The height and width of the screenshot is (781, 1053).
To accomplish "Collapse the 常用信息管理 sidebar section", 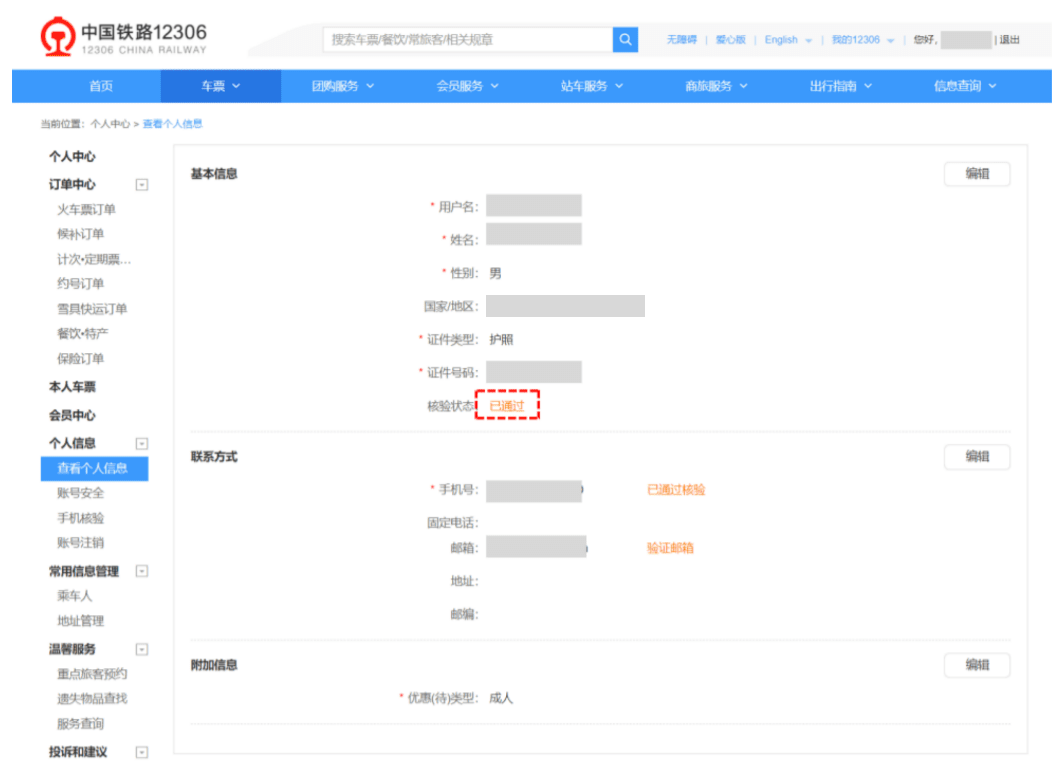I will click(x=141, y=571).
